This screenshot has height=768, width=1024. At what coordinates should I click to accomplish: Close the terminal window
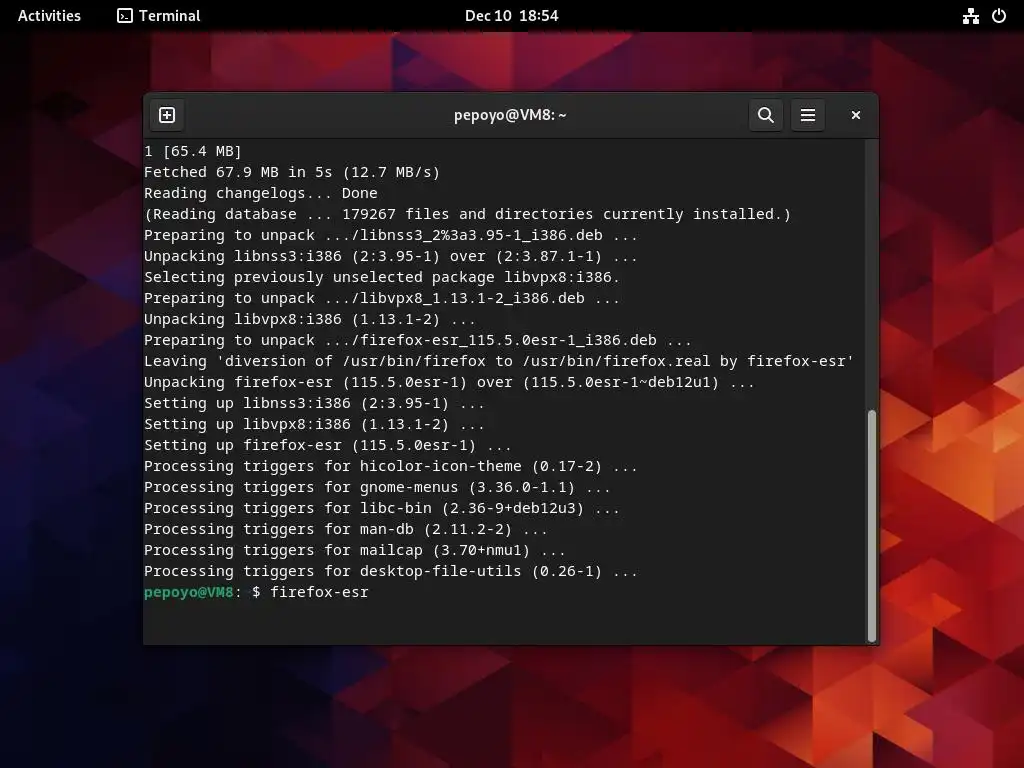[x=856, y=115]
